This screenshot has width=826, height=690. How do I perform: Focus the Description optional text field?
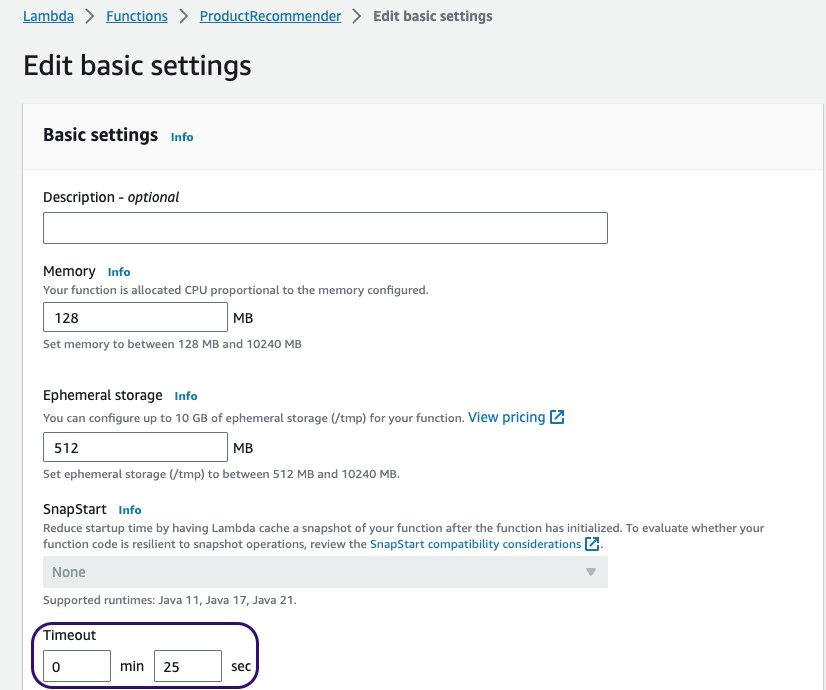click(325, 228)
